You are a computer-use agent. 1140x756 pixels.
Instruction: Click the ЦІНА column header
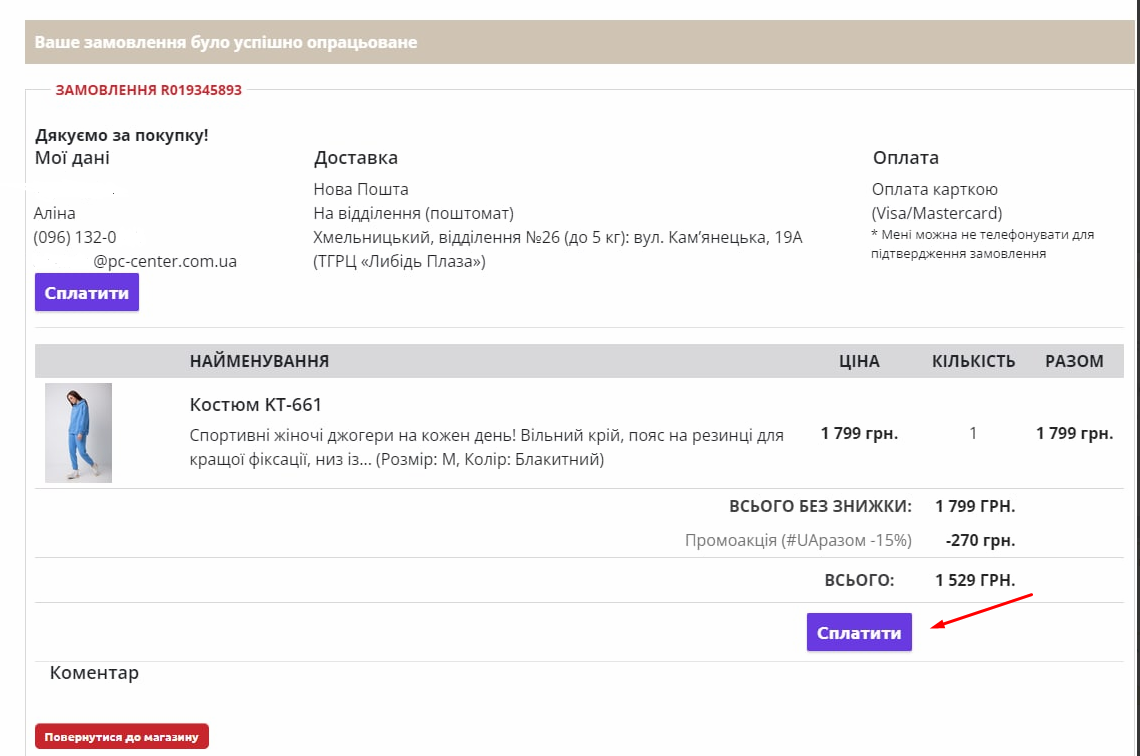(x=859, y=361)
